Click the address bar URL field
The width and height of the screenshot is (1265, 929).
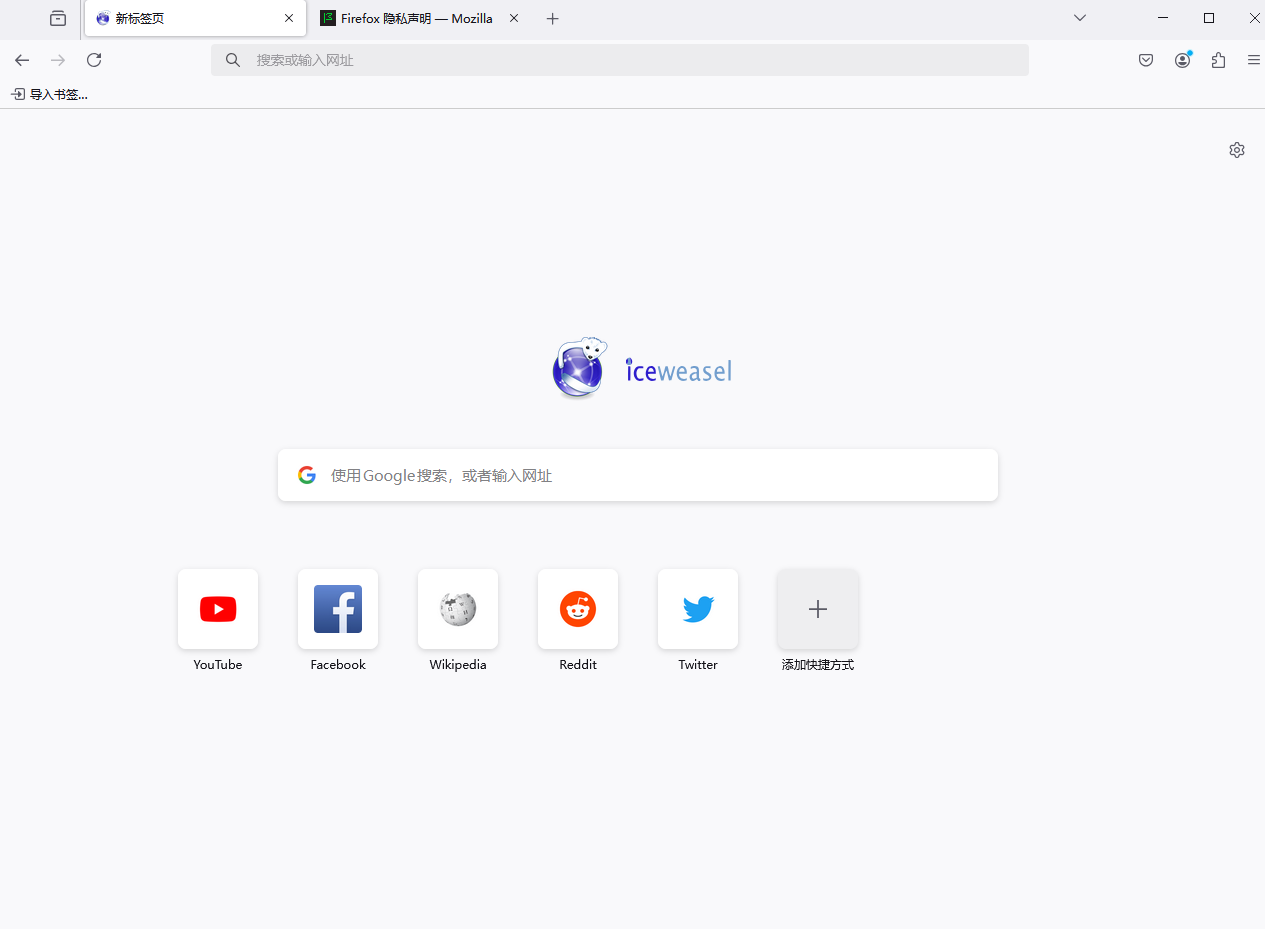coord(620,60)
